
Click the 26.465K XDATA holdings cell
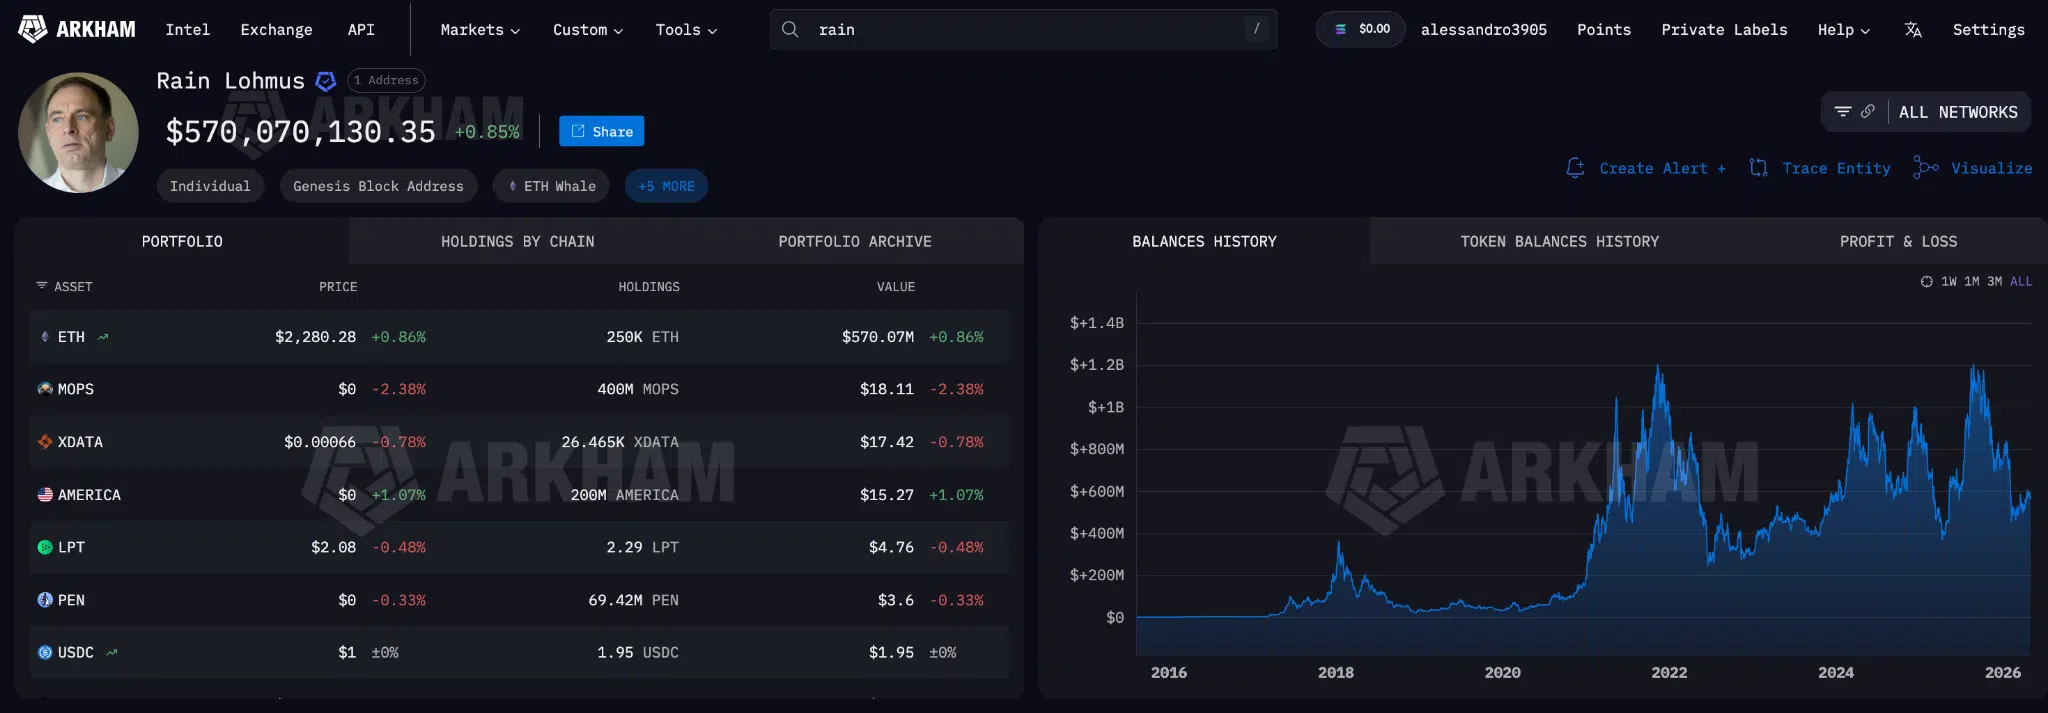(x=620, y=442)
